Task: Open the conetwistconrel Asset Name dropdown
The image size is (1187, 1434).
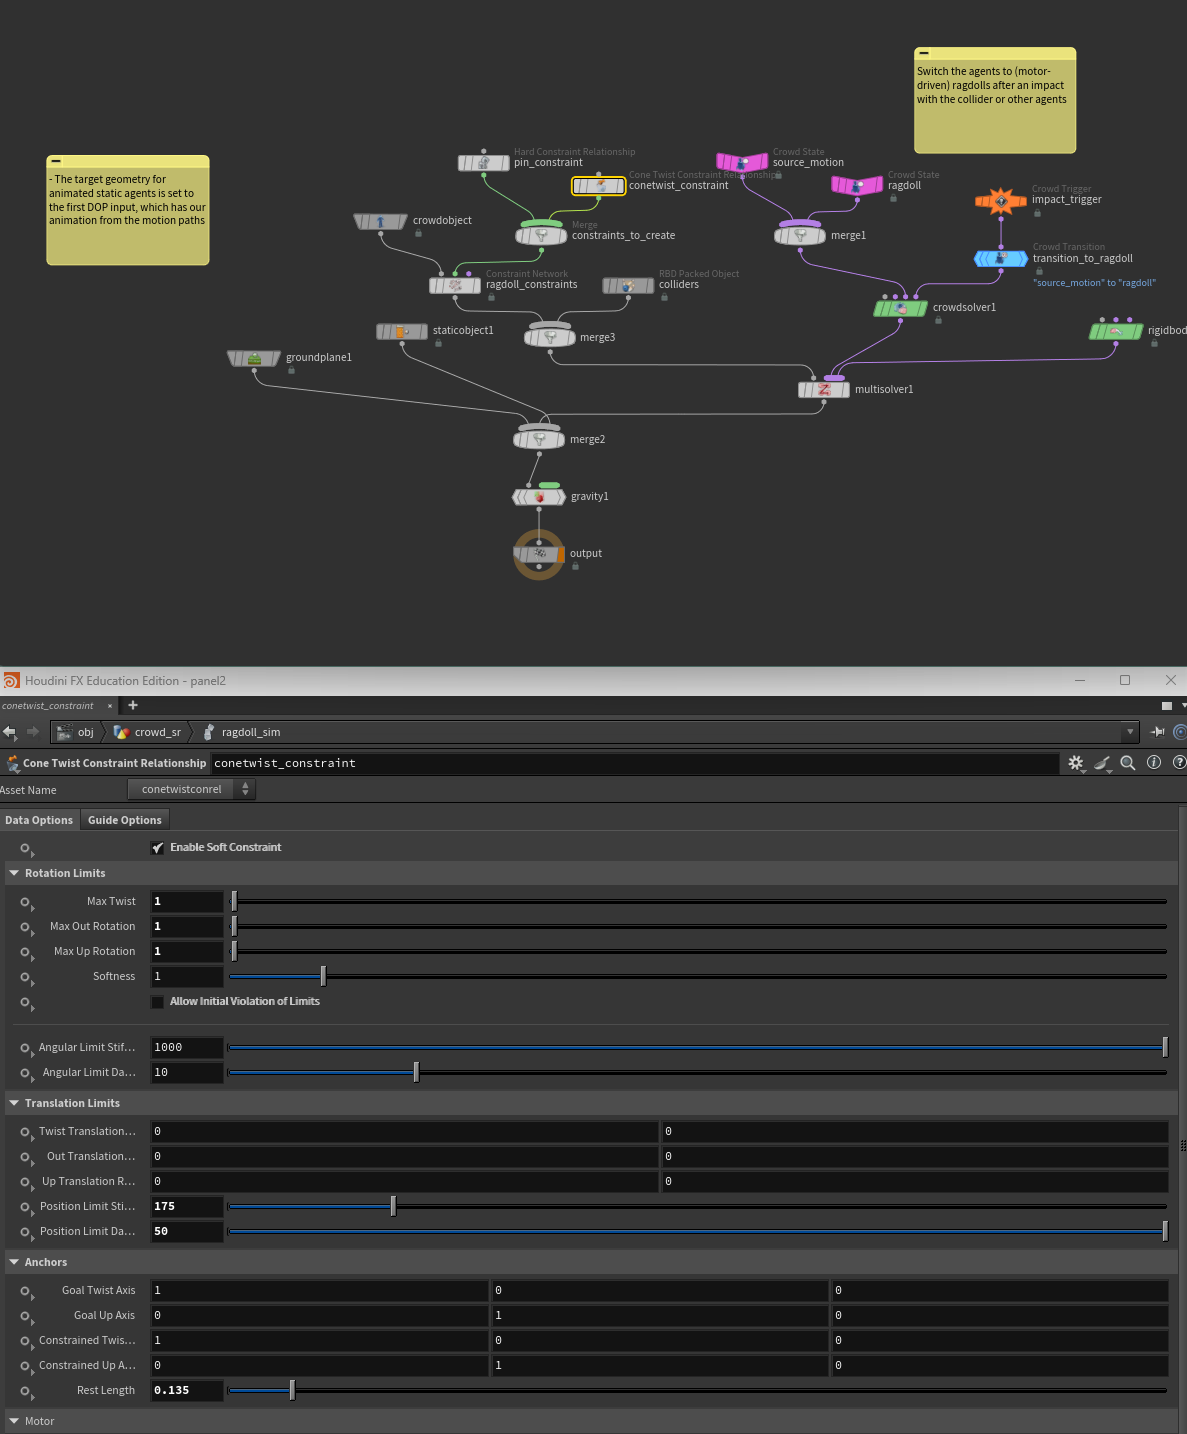Action: tap(192, 789)
